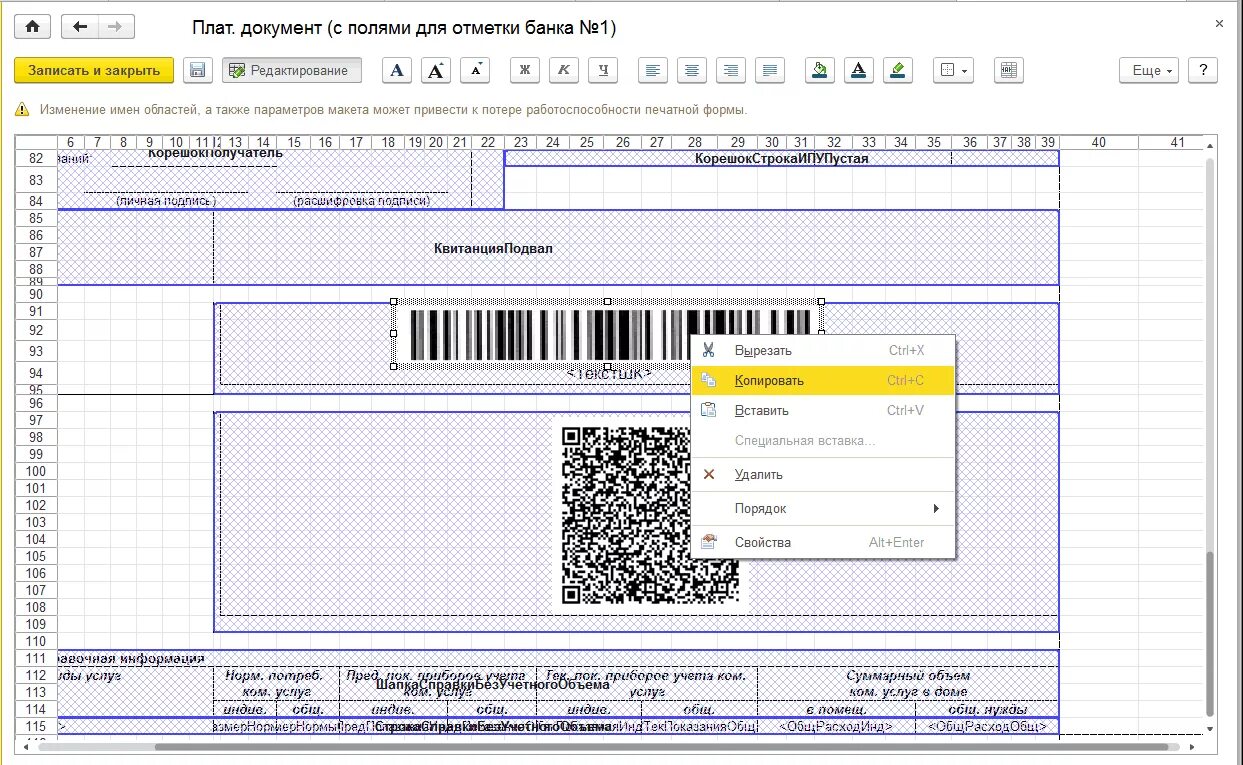This screenshot has height=765, width=1243.
Task: Choose 'Копировать' in the context menu
Action: click(823, 380)
